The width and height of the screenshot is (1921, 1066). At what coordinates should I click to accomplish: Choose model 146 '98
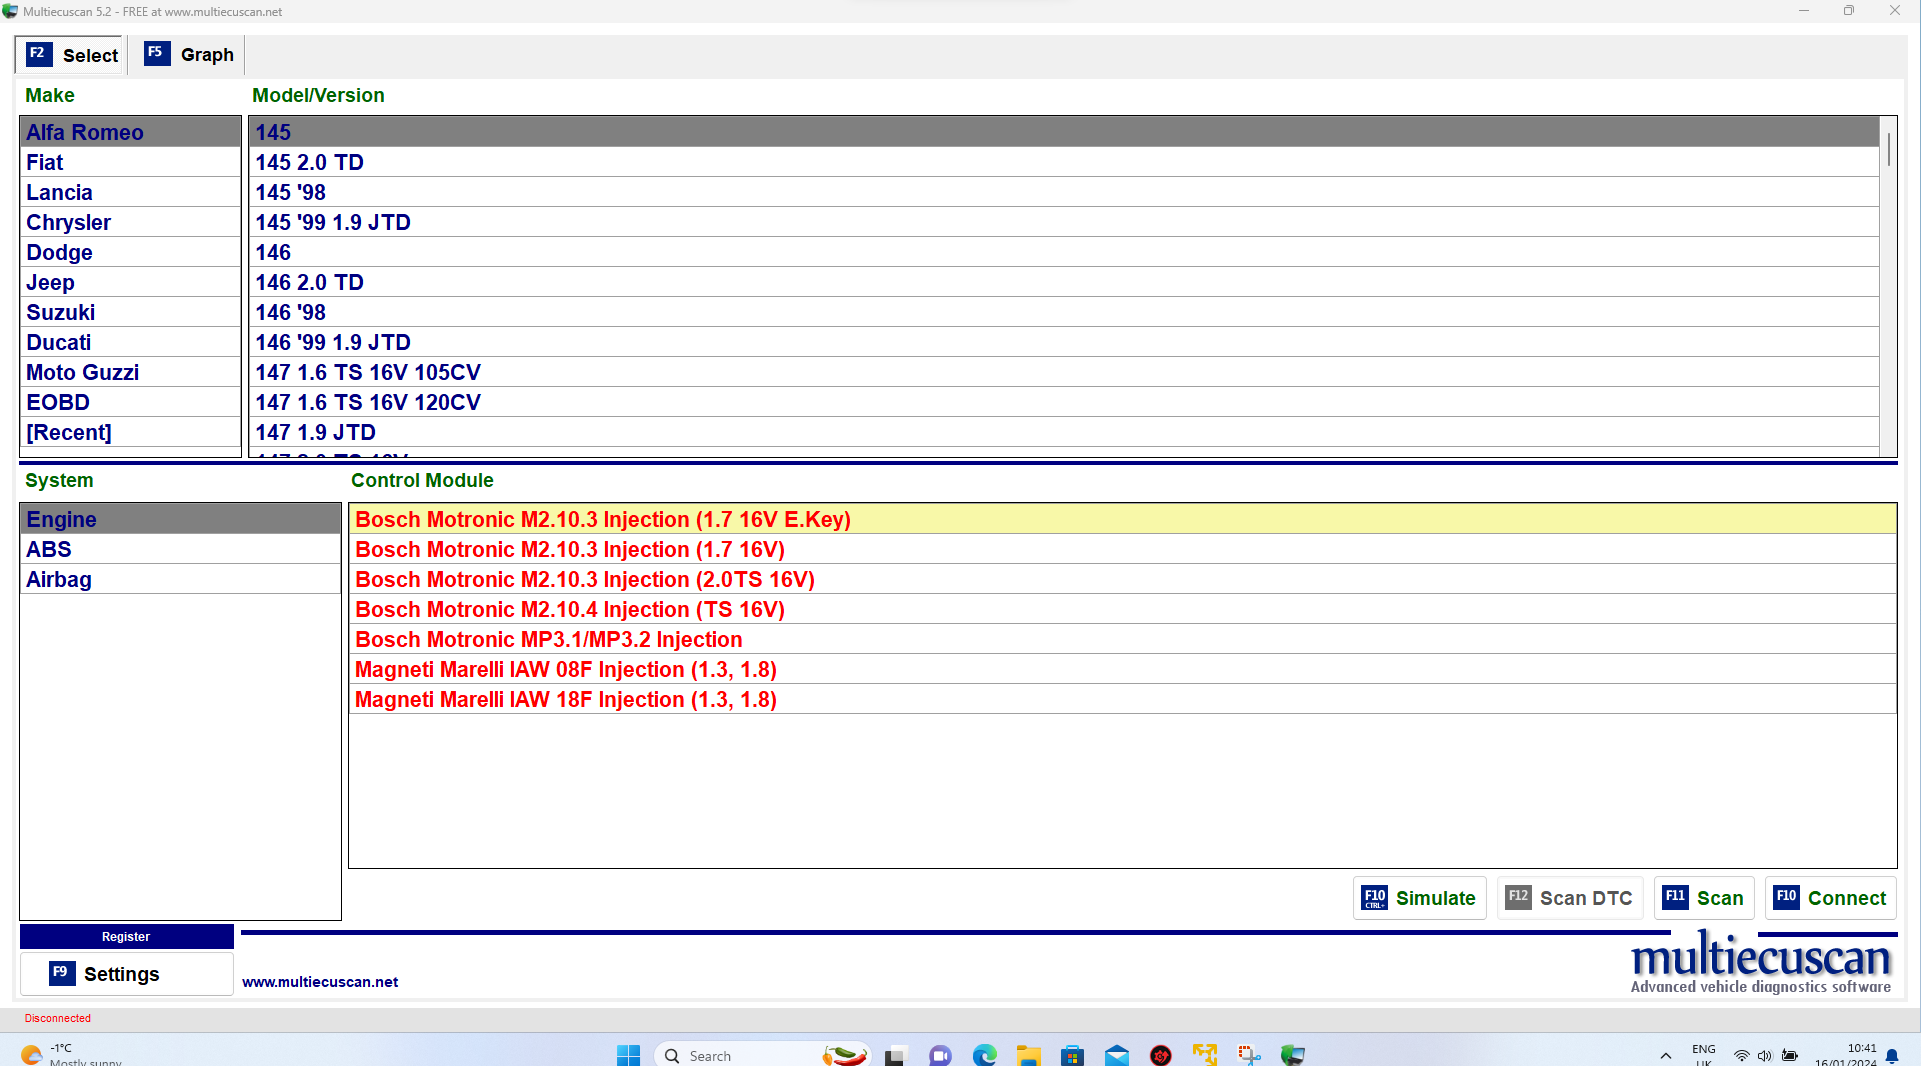pos(1064,312)
